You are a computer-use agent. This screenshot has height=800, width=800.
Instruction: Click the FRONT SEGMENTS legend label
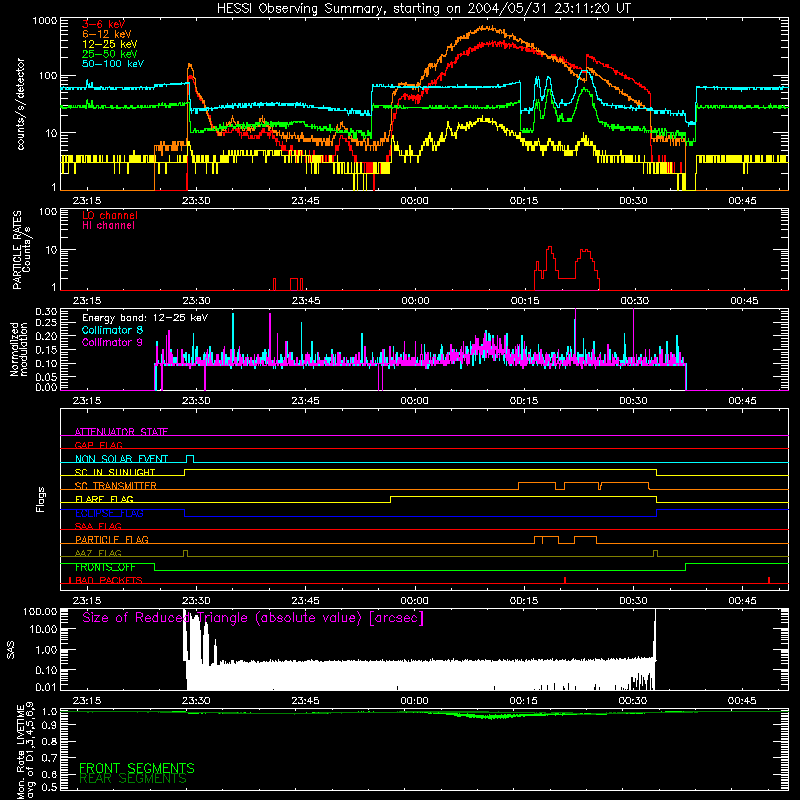click(137, 768)
